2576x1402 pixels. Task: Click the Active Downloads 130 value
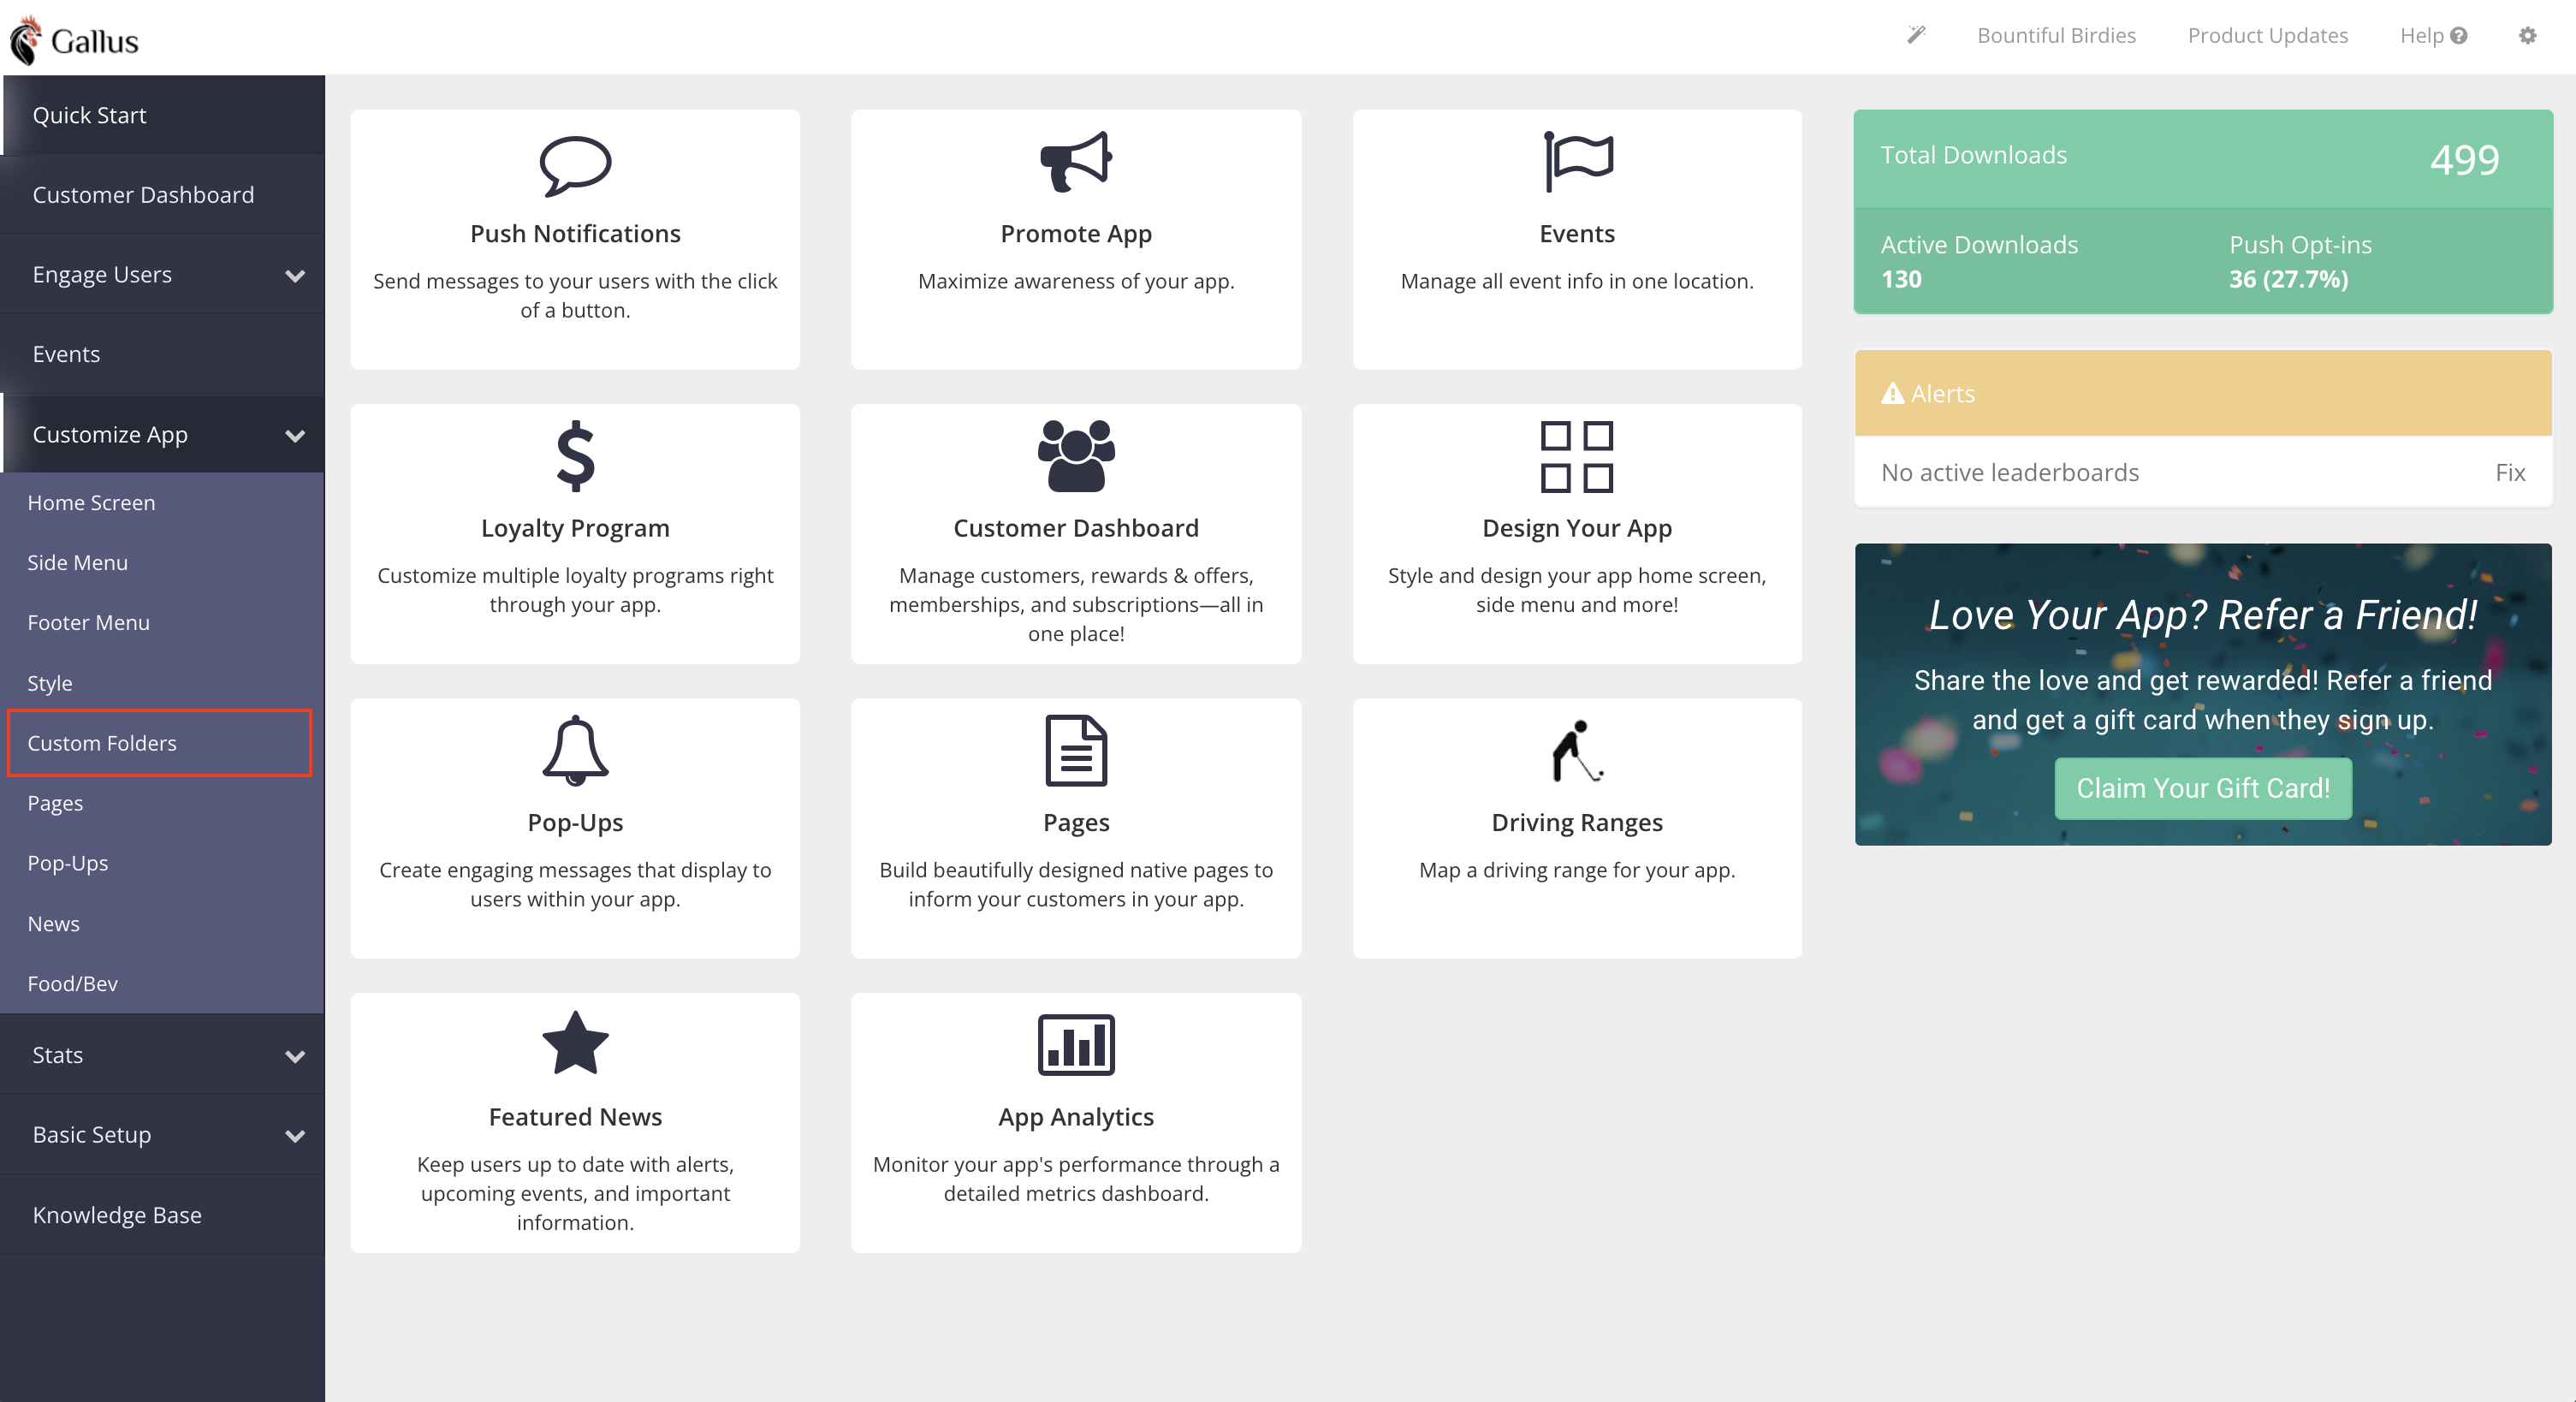(x=1901, y=279)
